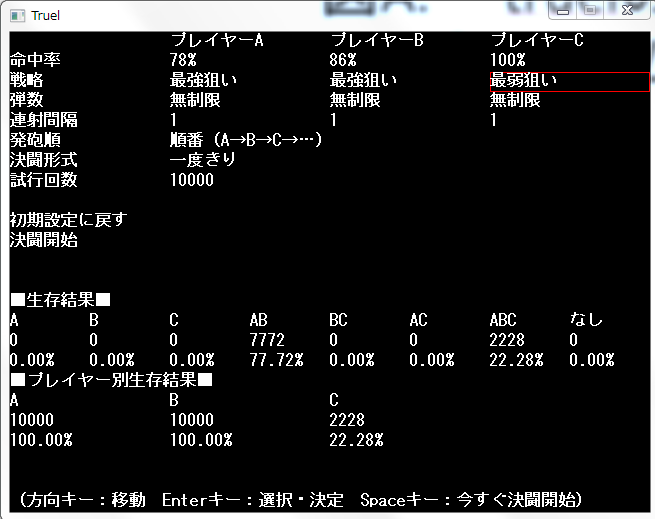655x519 pixels.
Task: Select Player B's bullet count 無制限
Action: tap(355, 100)
